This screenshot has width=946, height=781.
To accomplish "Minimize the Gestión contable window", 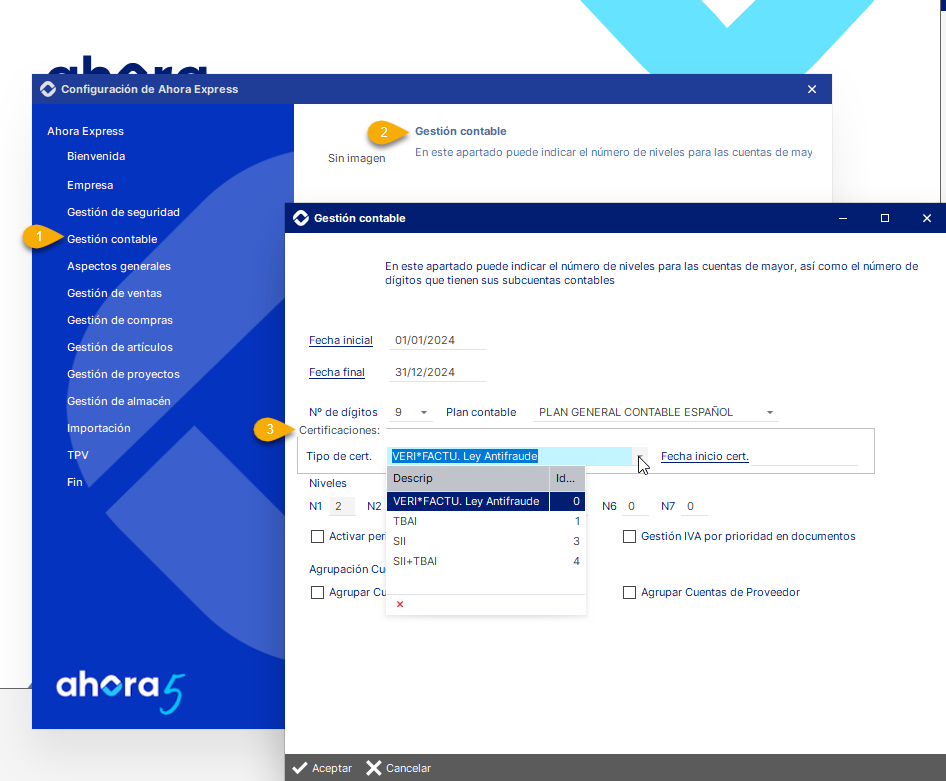I will 843,218.
